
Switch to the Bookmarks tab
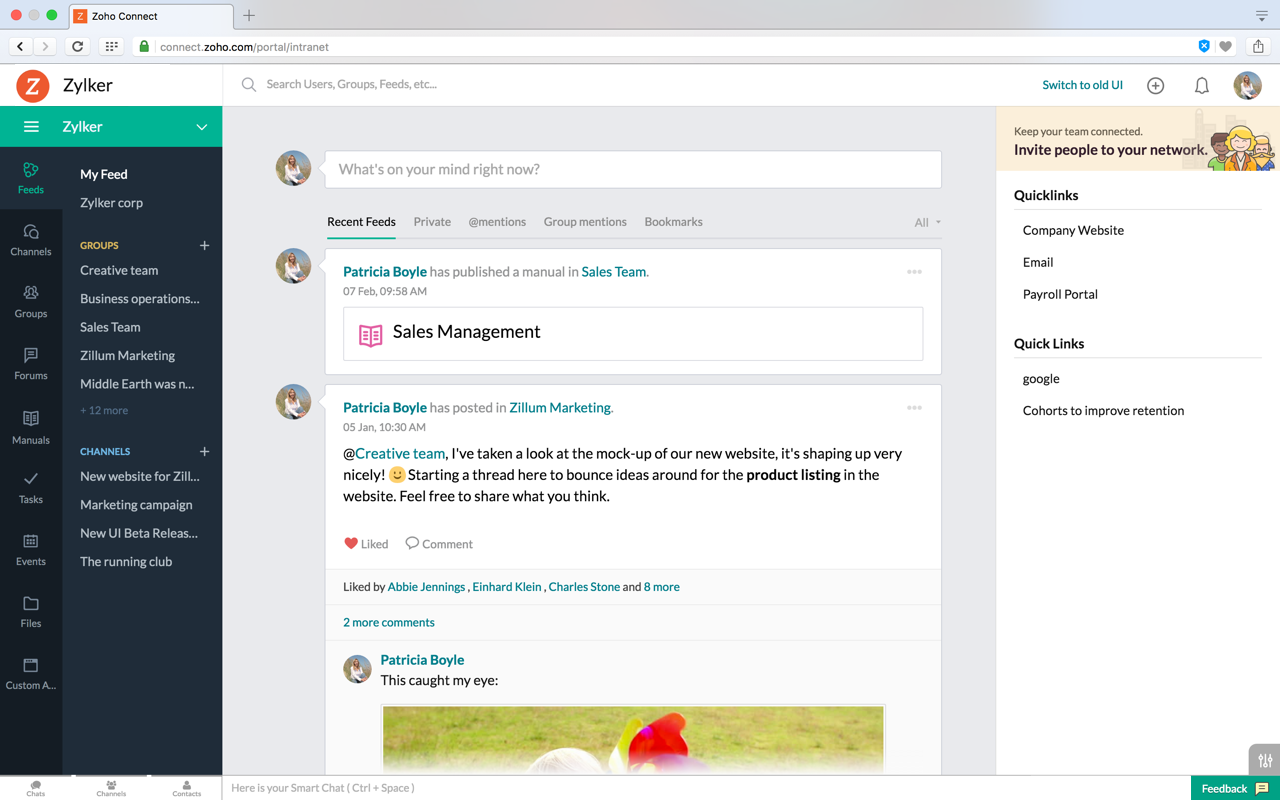click(x=673, y=222)
